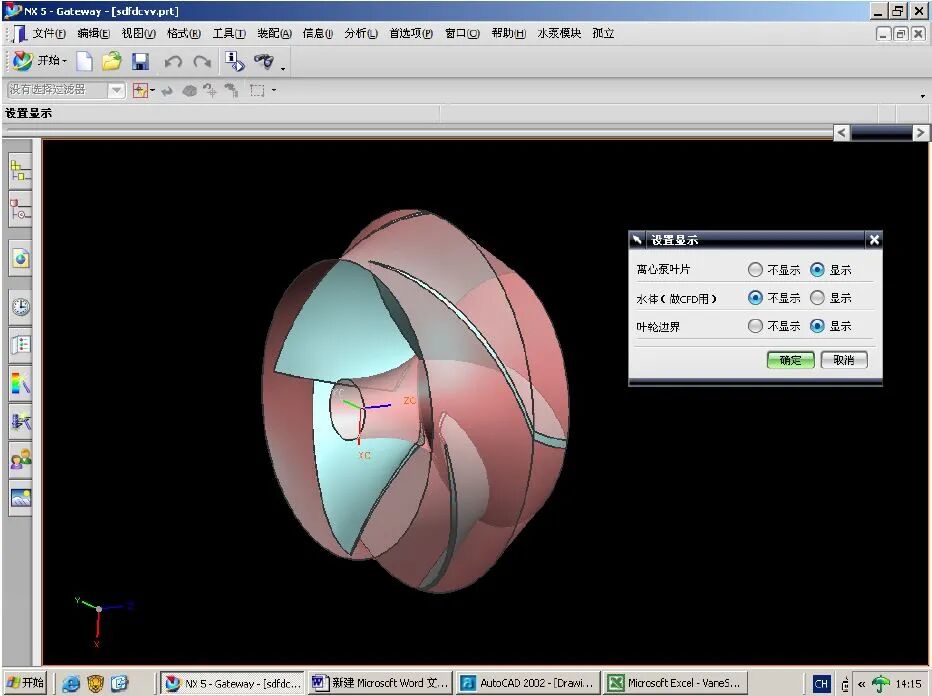Image resolution: width=932 pixels, height=696 pixels.
Task: Click the command finder binoculars icon
Action: (x=264, y=61)
